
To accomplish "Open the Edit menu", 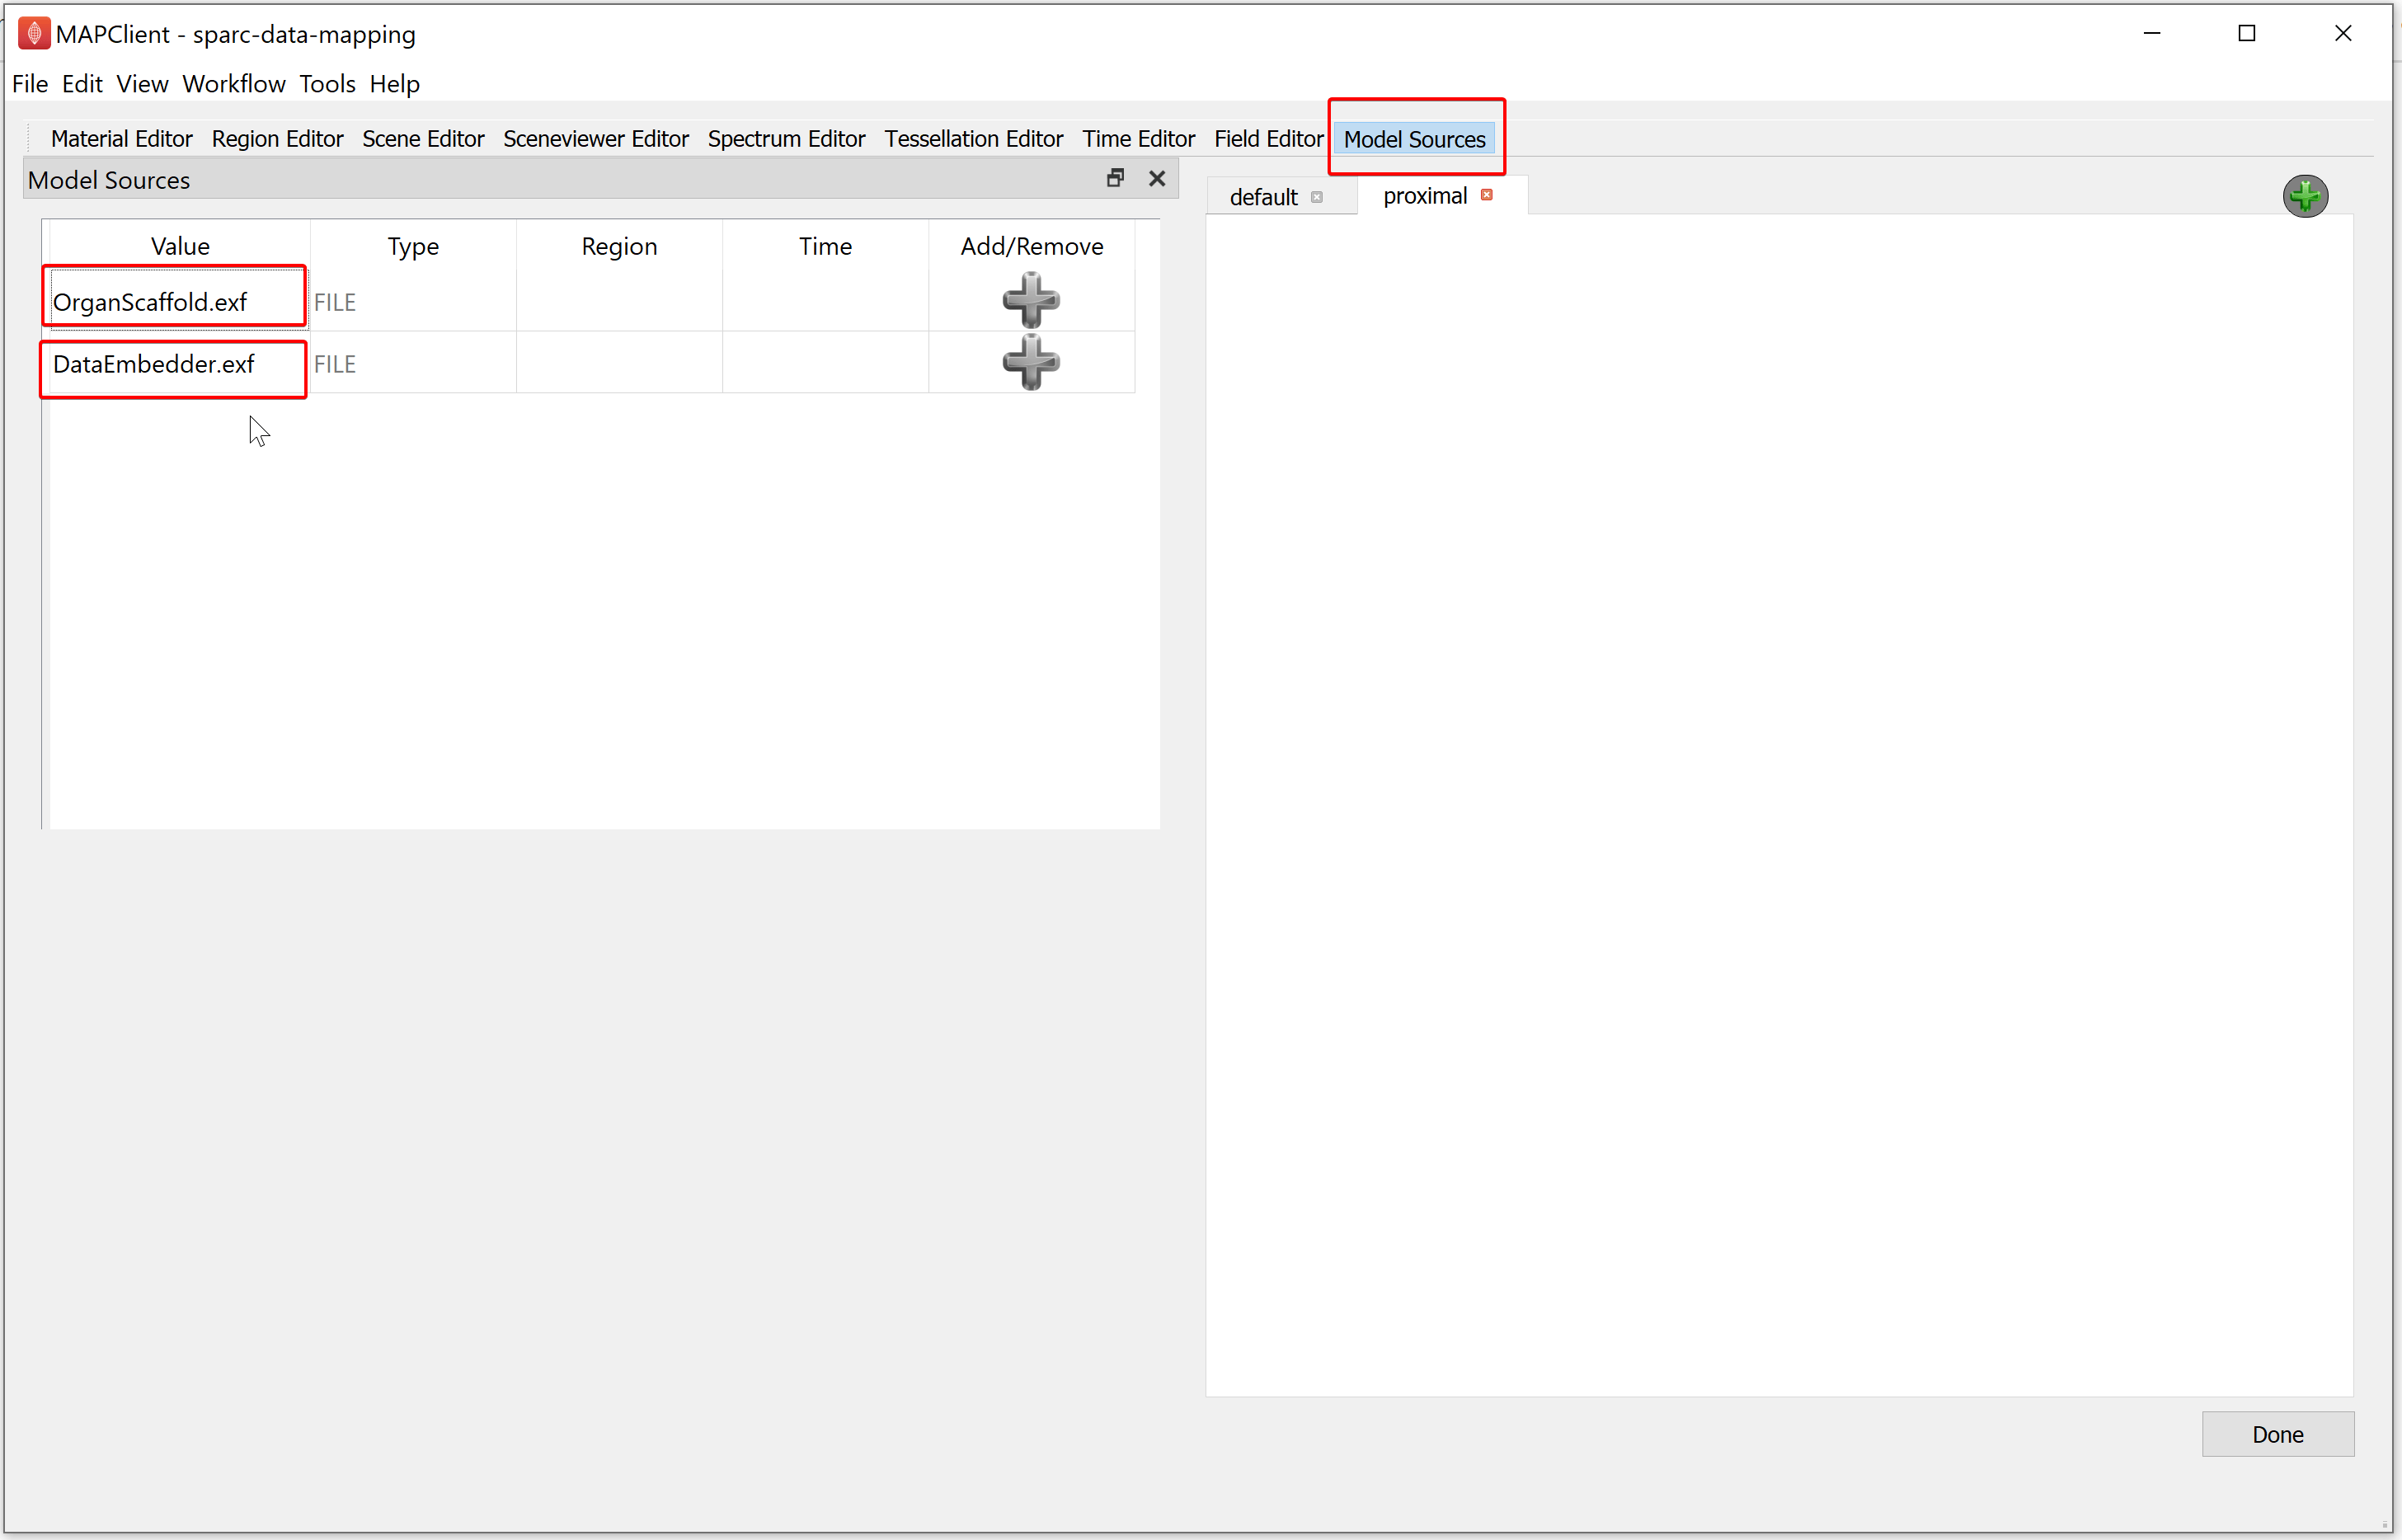I will 82,84.
